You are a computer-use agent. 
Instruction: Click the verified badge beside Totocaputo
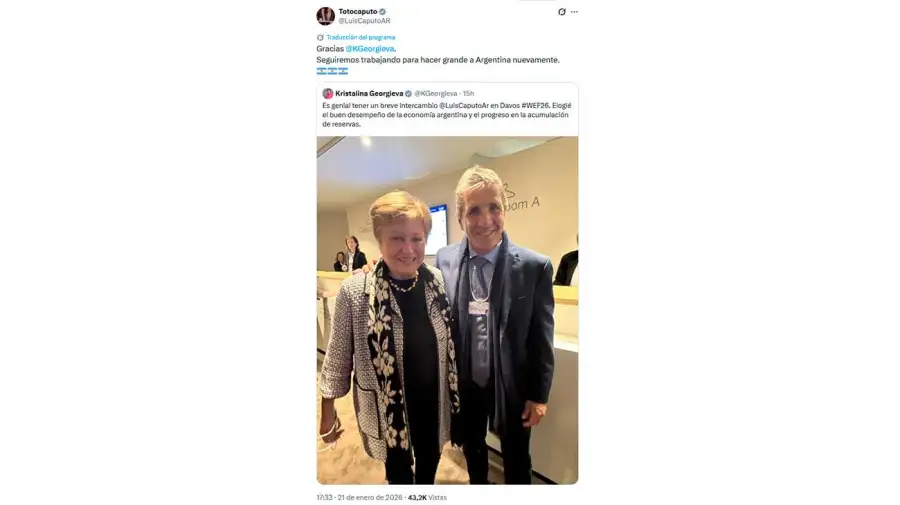click(x=382, y=11)
